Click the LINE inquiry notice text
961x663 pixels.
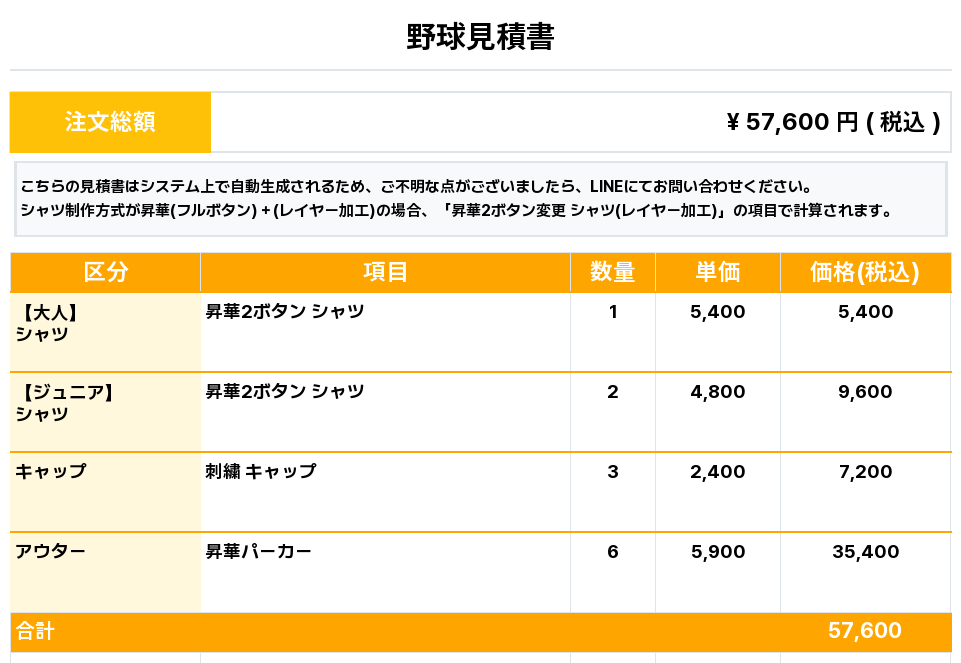(x=416, y=187)
